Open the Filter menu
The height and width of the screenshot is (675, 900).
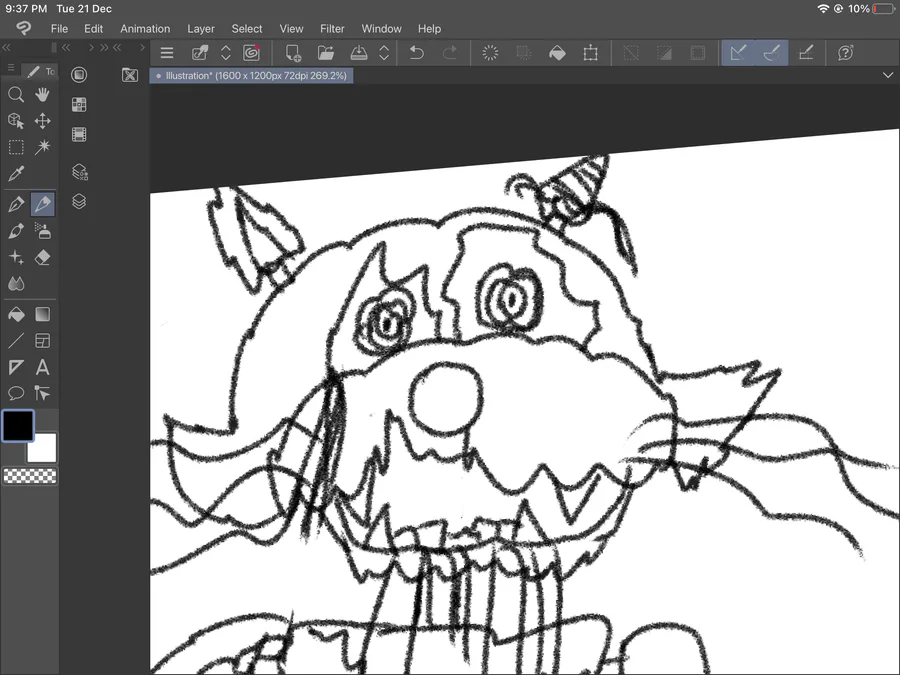332,29
